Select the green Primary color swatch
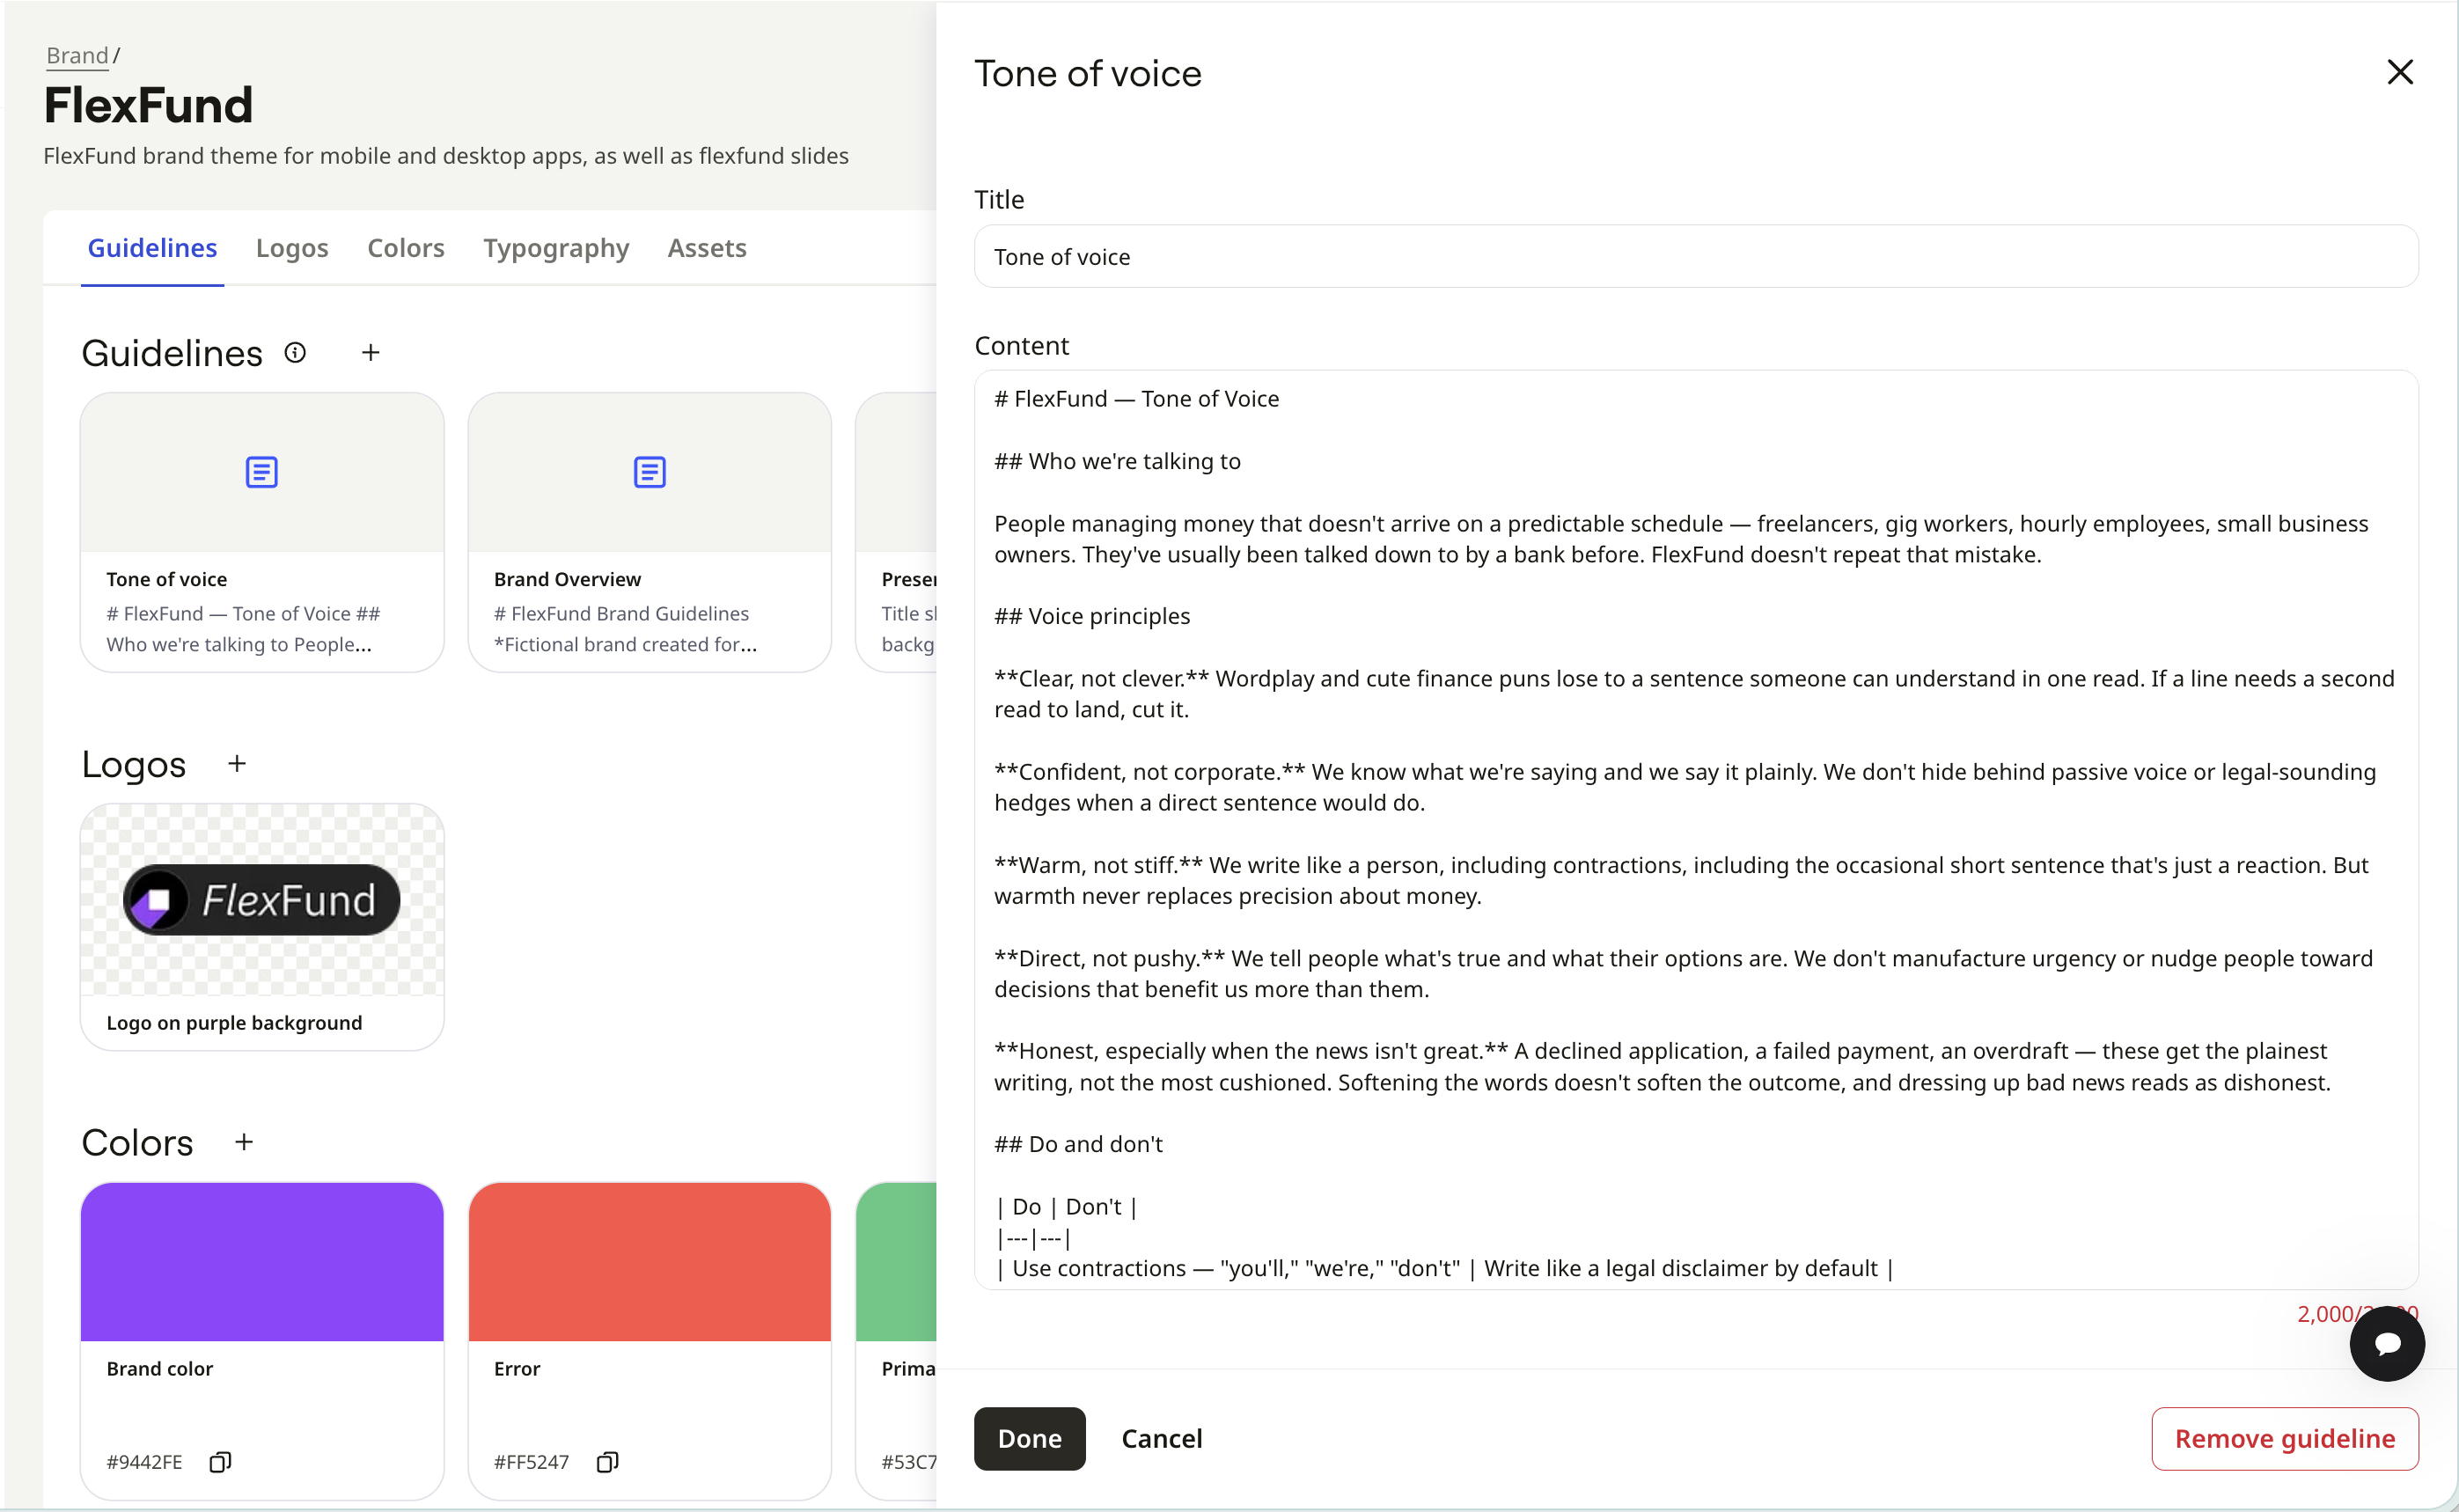 coord(897,1261)
